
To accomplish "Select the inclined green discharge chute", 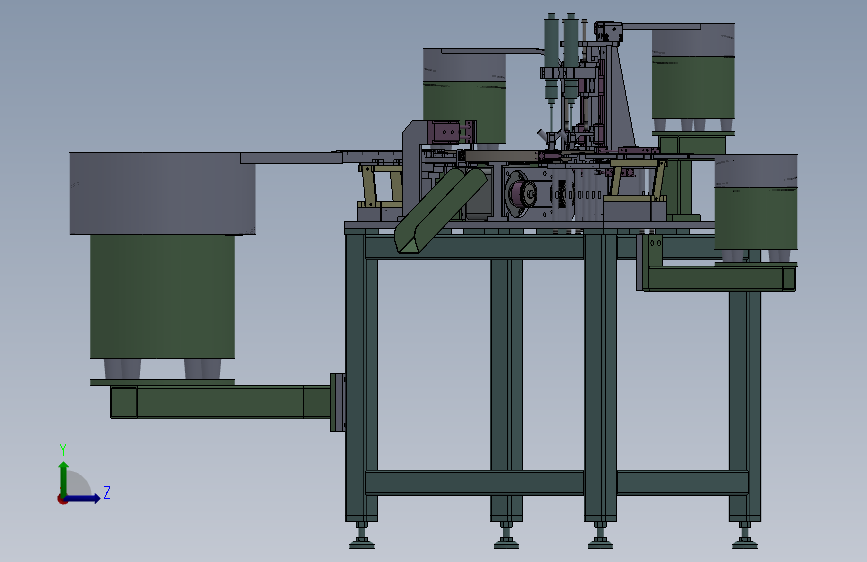I will [441, 210].
